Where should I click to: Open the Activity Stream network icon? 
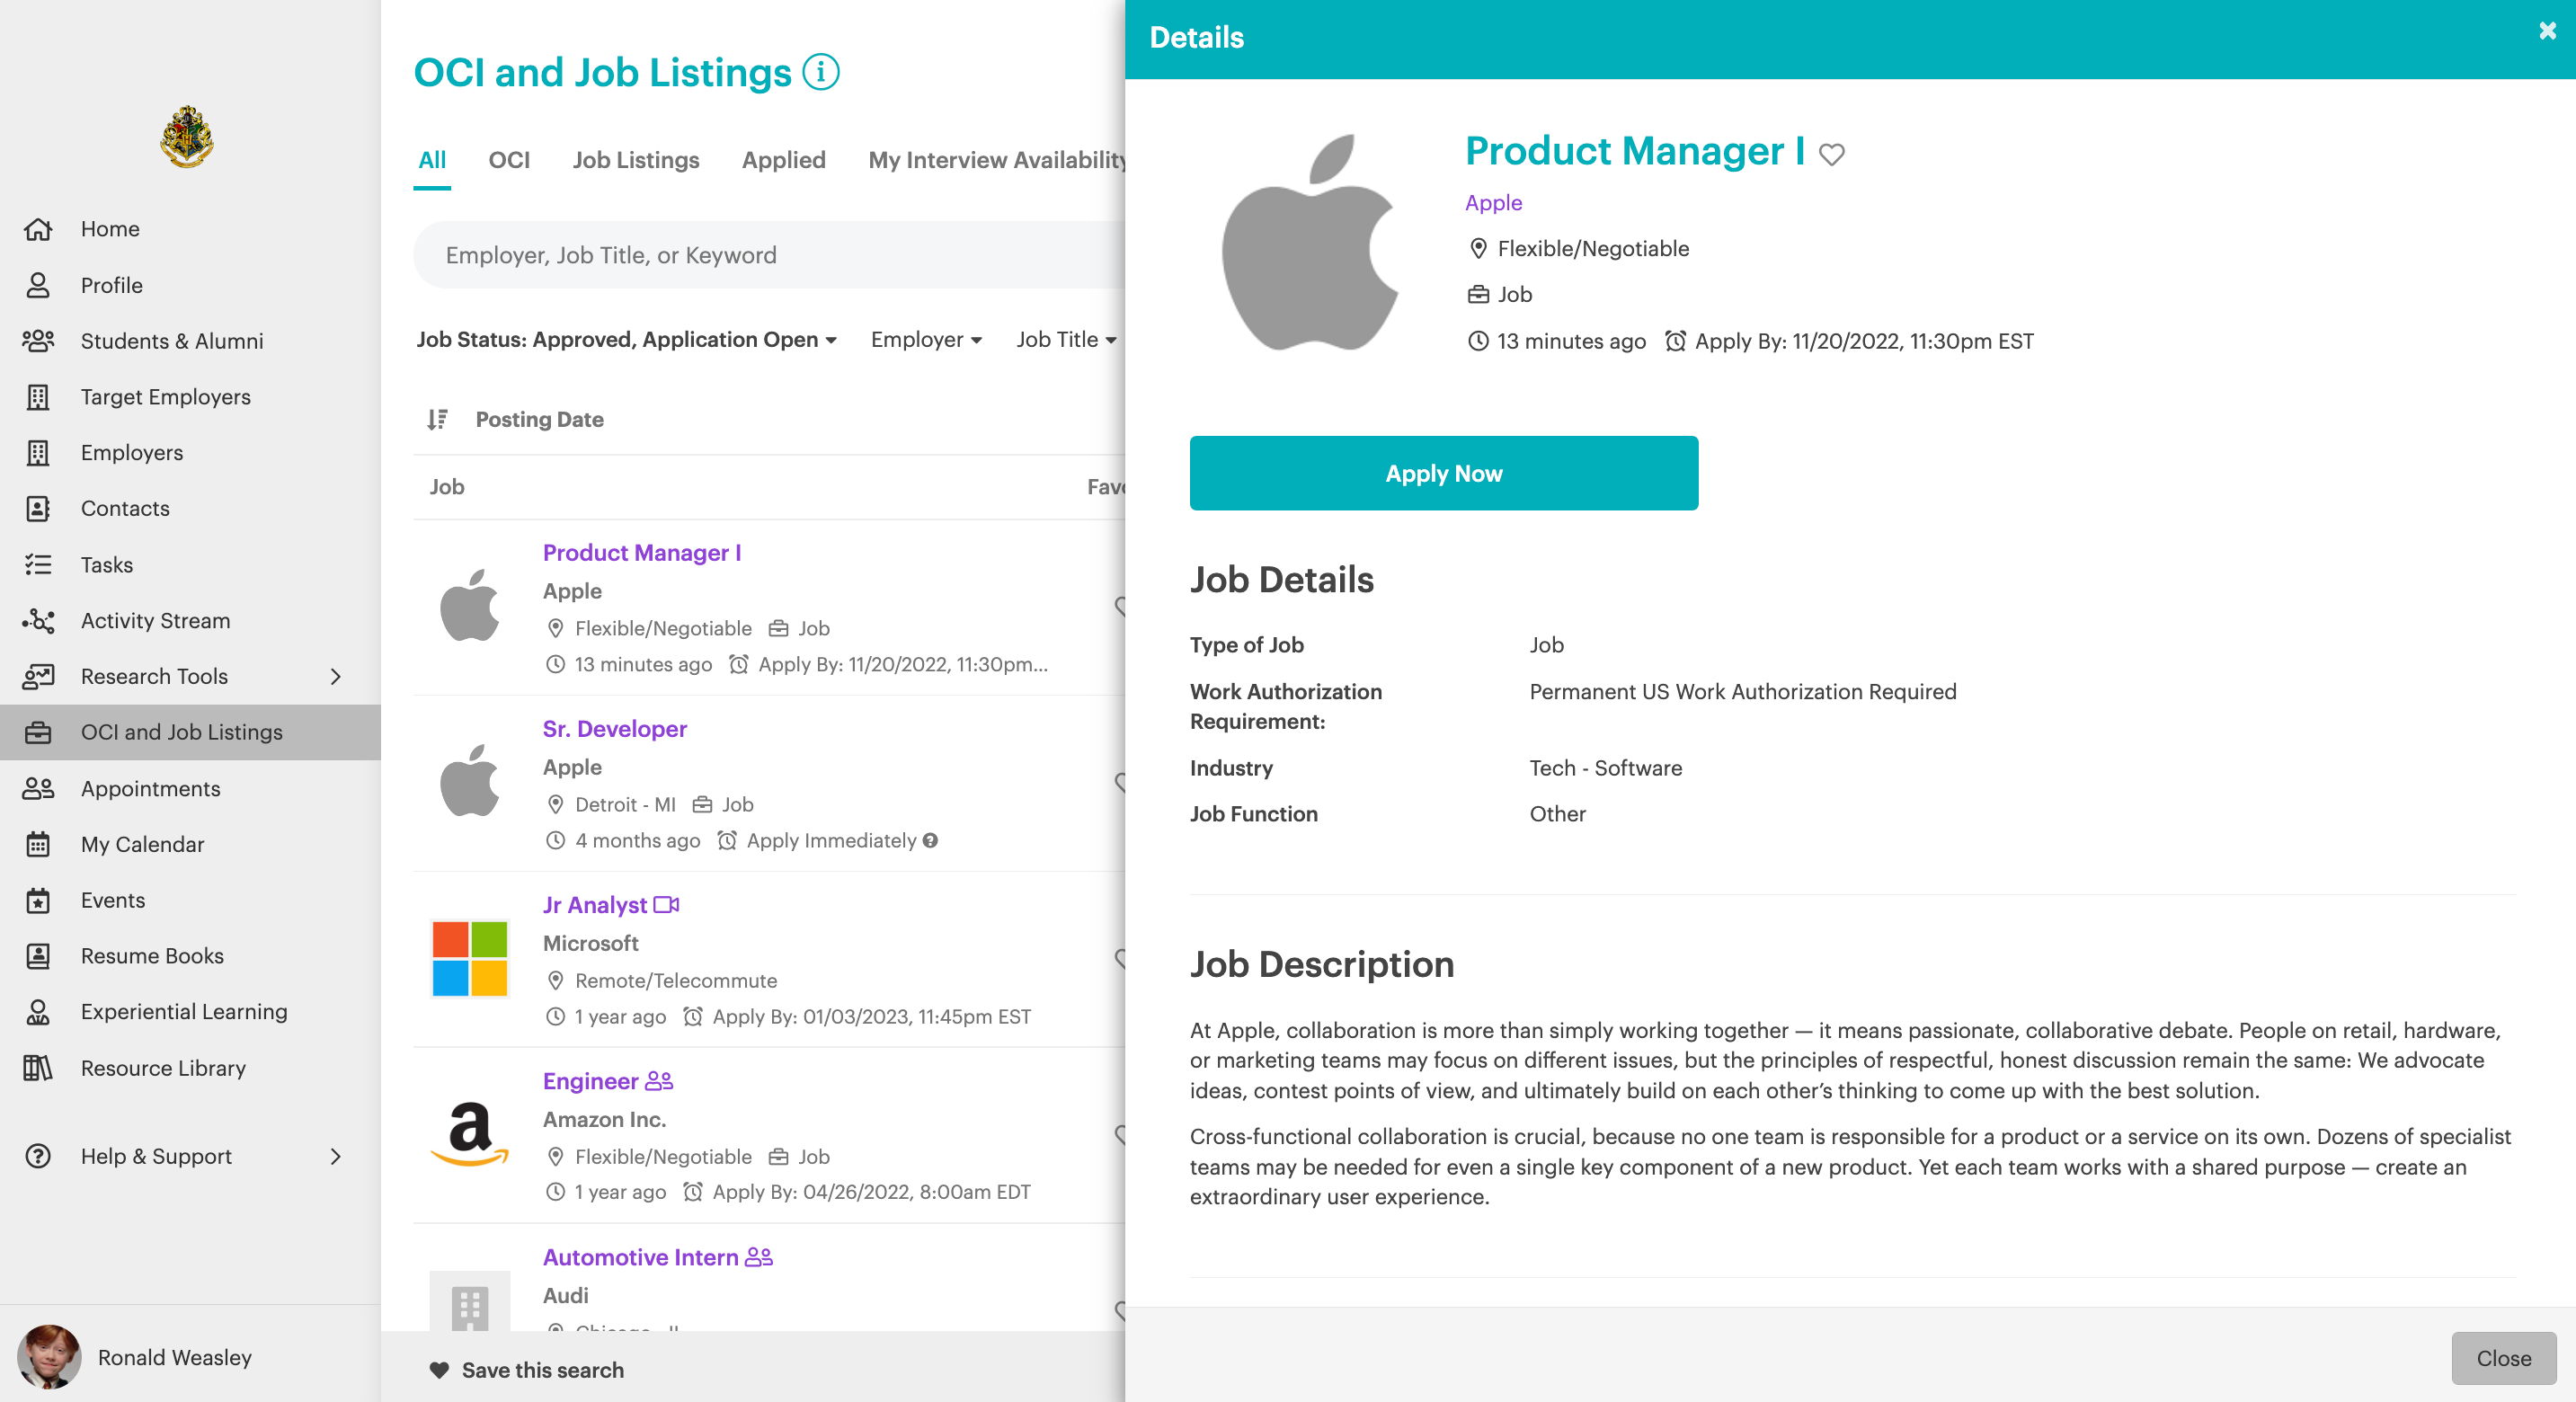pos(38,621)
